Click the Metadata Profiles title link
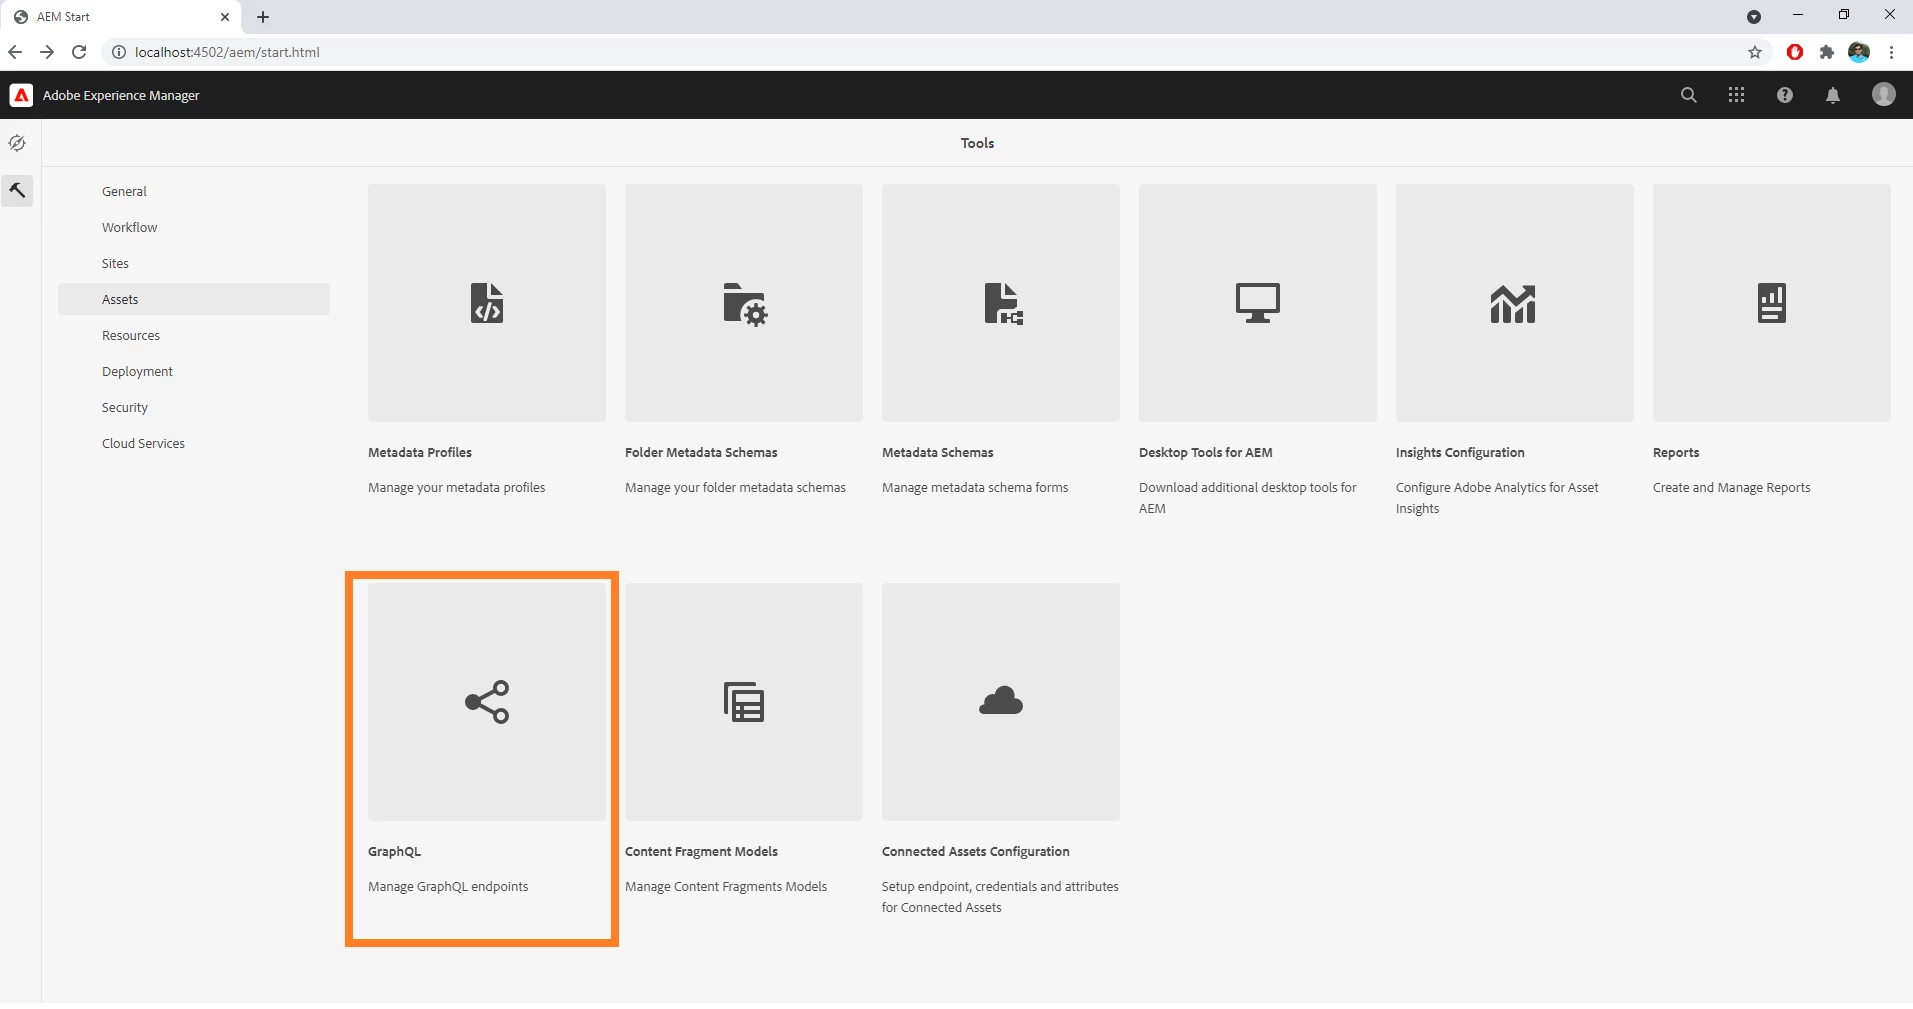The height and width of the screenshot is (1009, 1913). click(420, 452)
